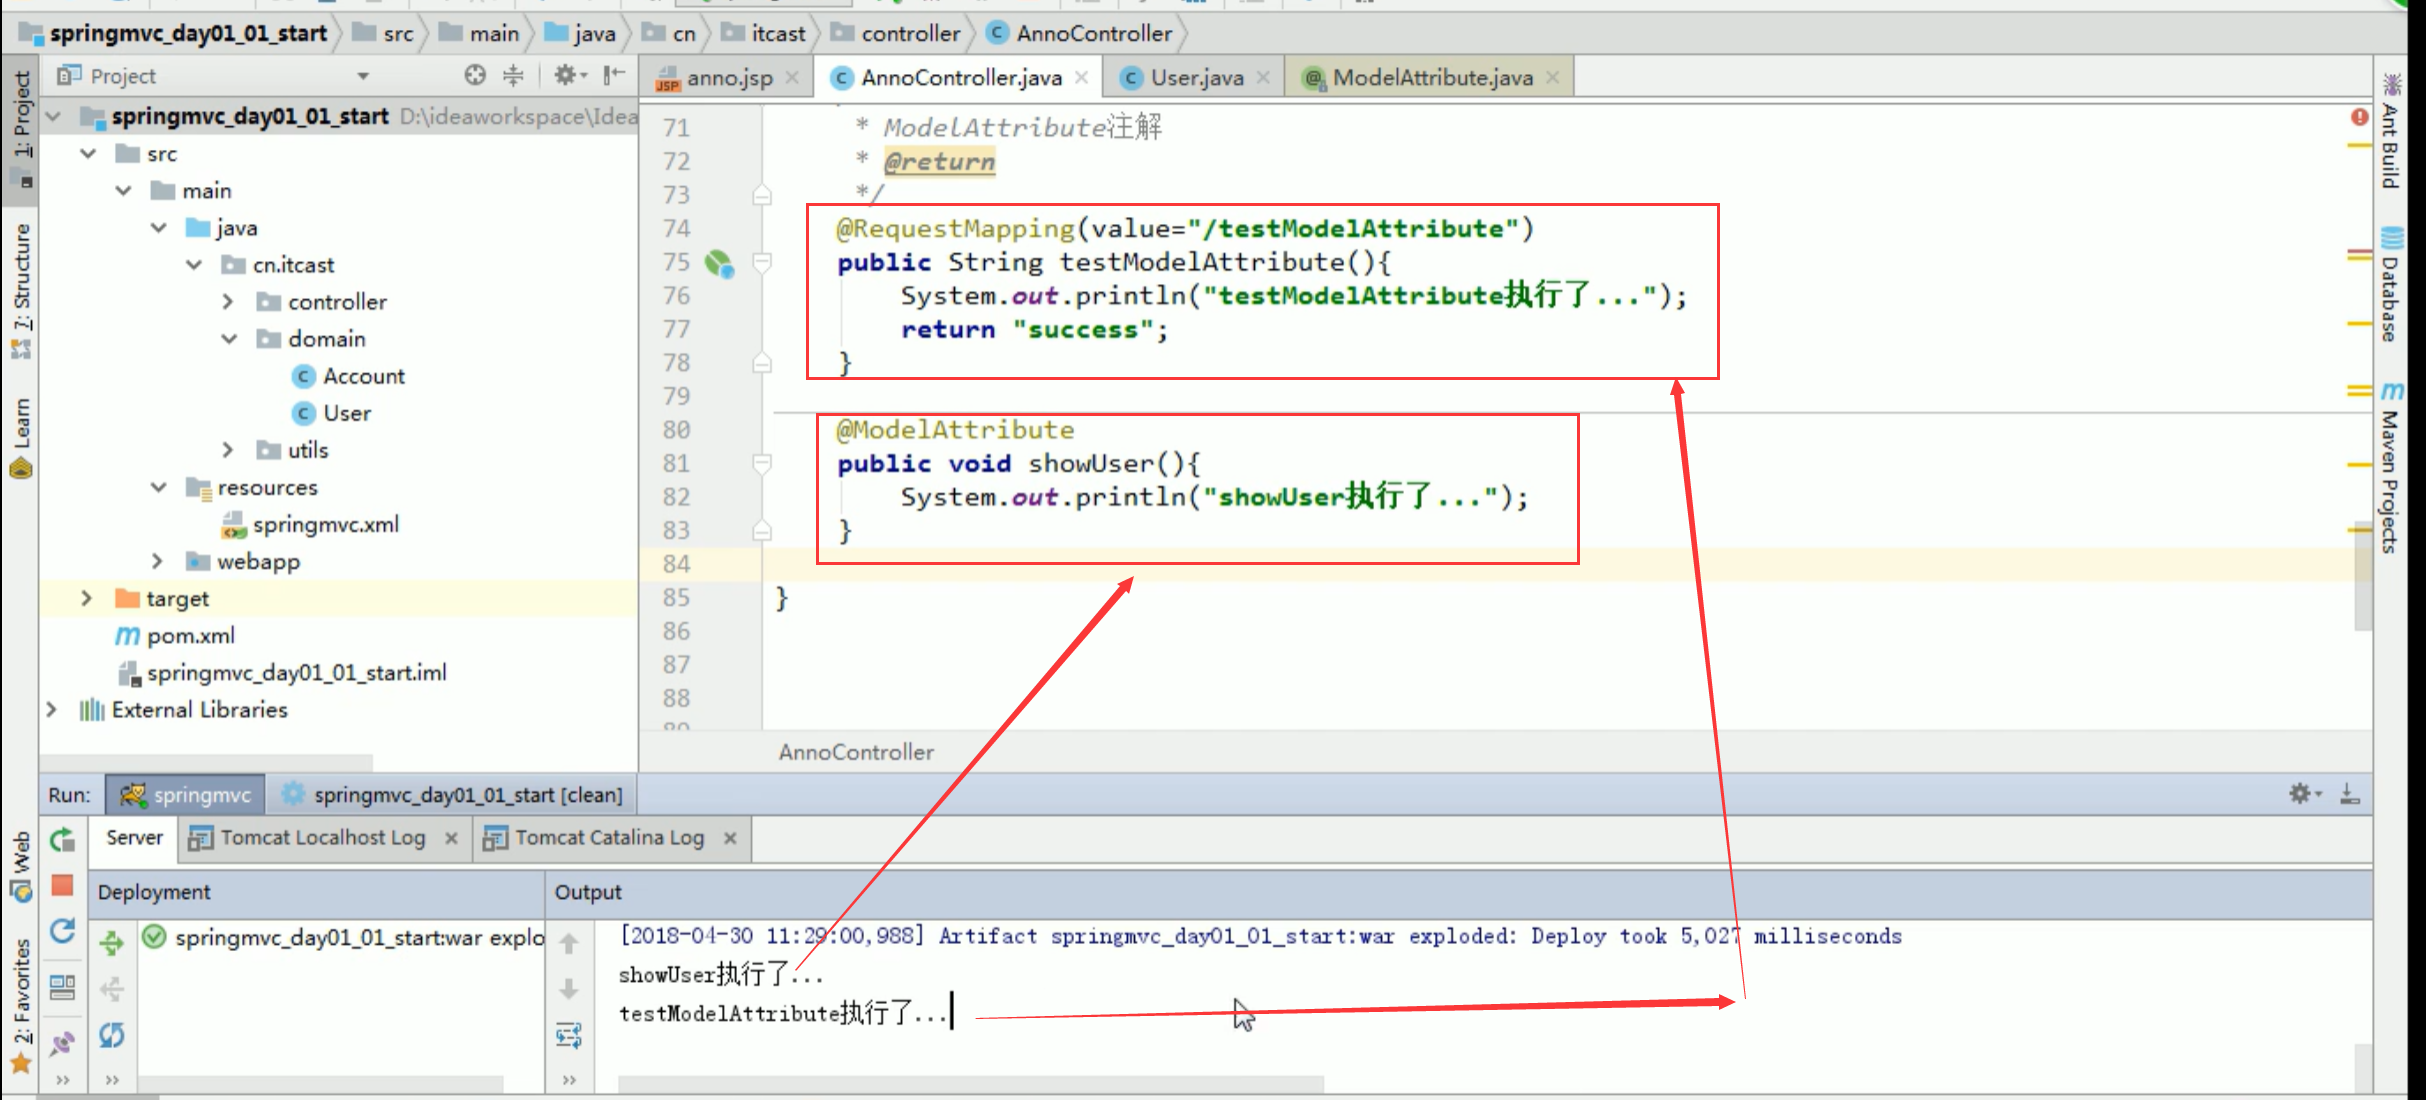Toggle fold marker at showUser method line
2426x1100 pixels.
pos(762,463)
